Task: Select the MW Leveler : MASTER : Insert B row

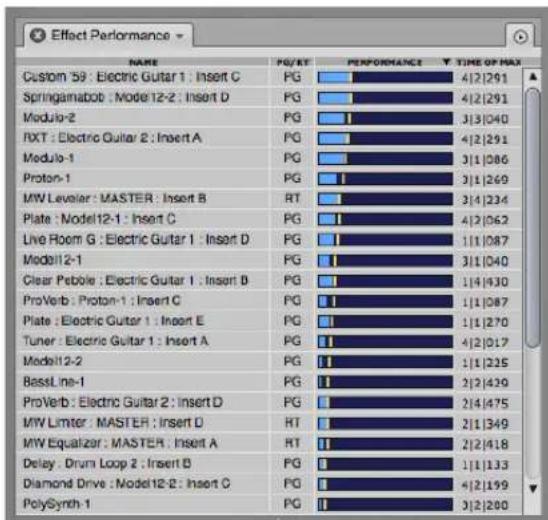Action: tap(269, 199)
